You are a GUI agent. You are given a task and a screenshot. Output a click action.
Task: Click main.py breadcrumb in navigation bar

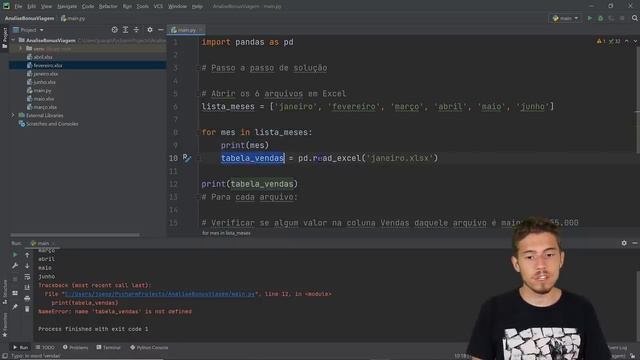73,18
